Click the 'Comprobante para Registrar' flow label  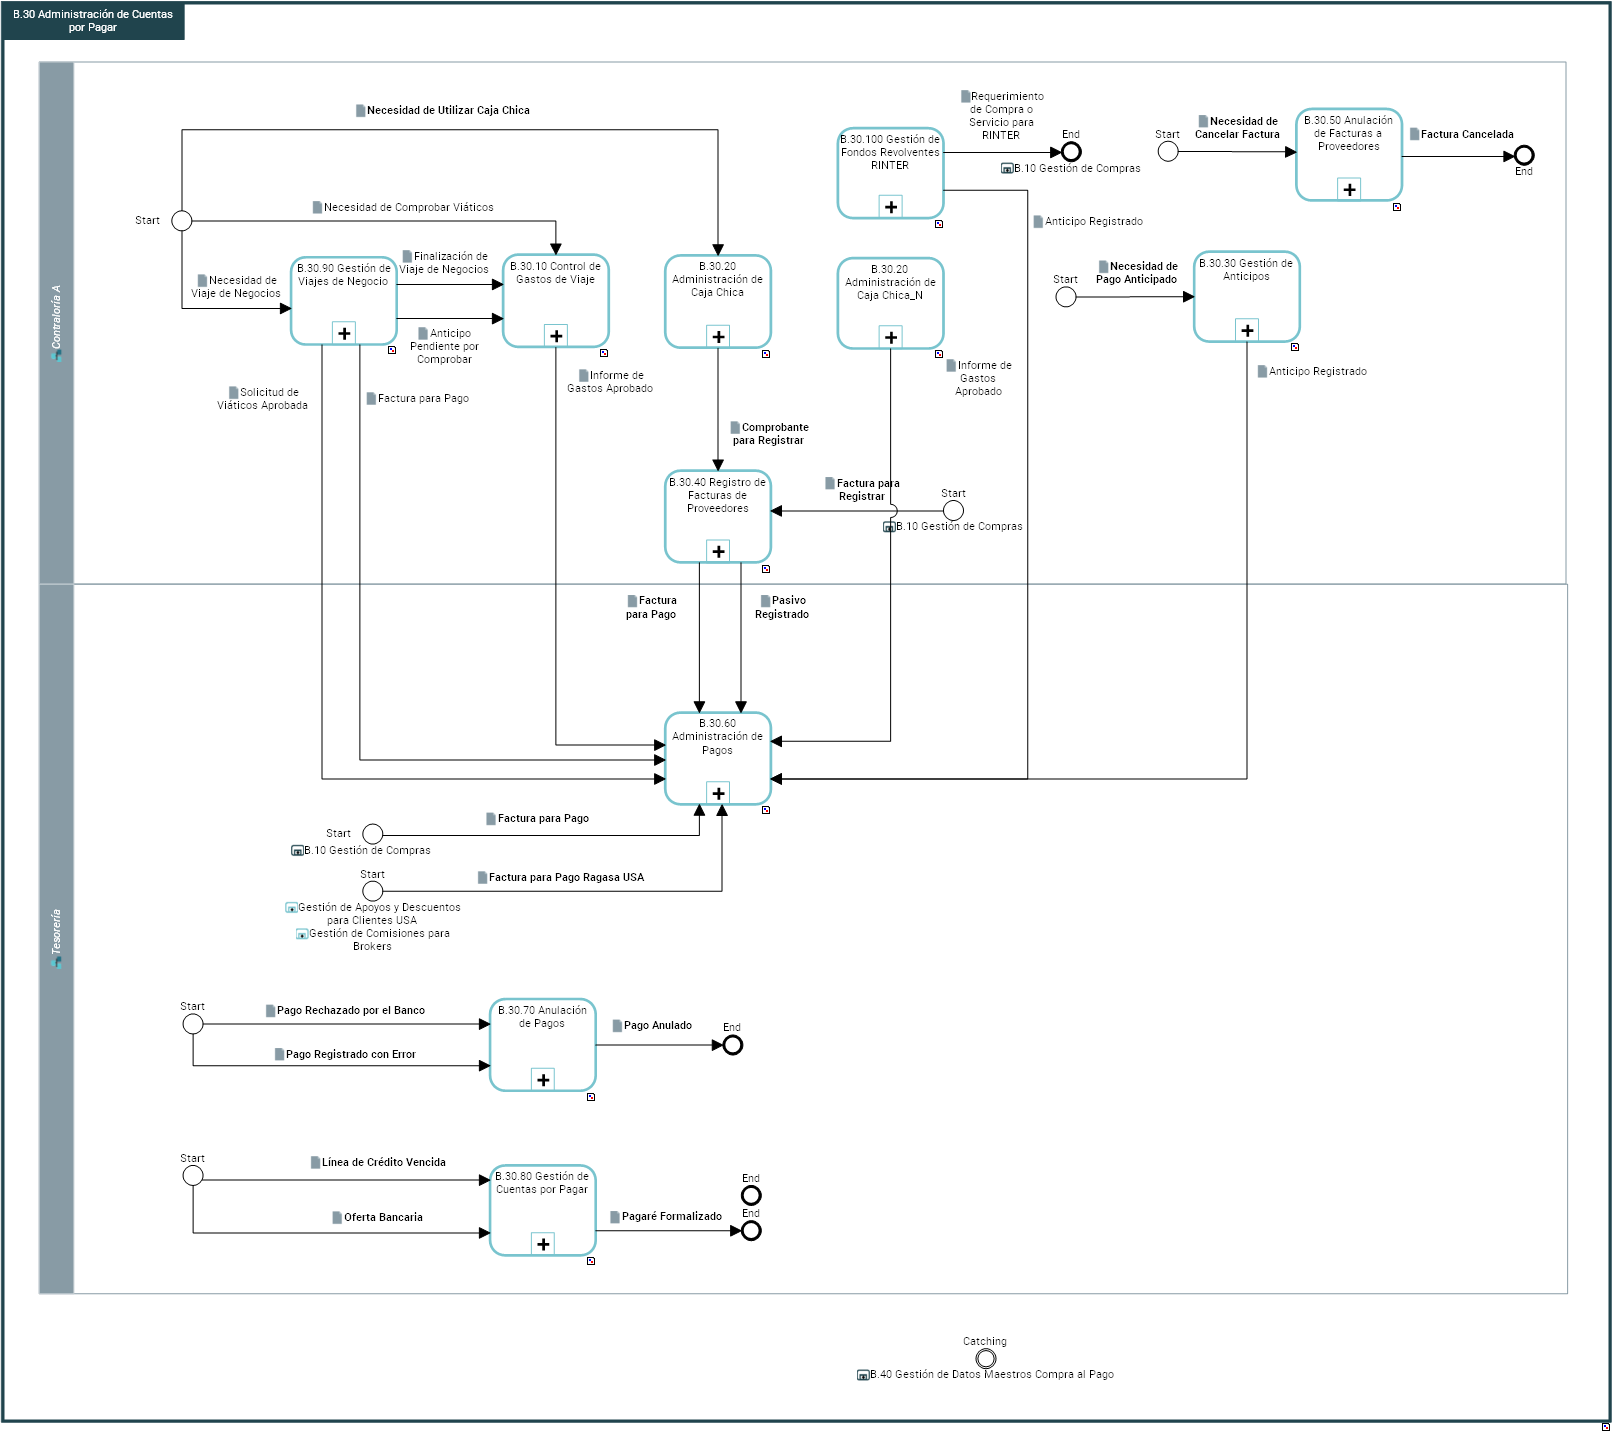[x=769, y=434]
